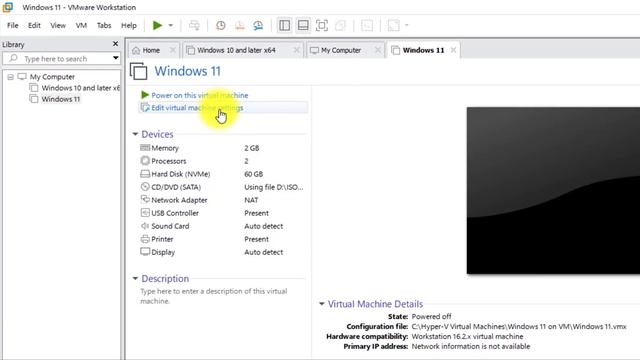Select Windows 11 in the Library tree
This screenshot has height=360, width=640.
tap(60, 99)
